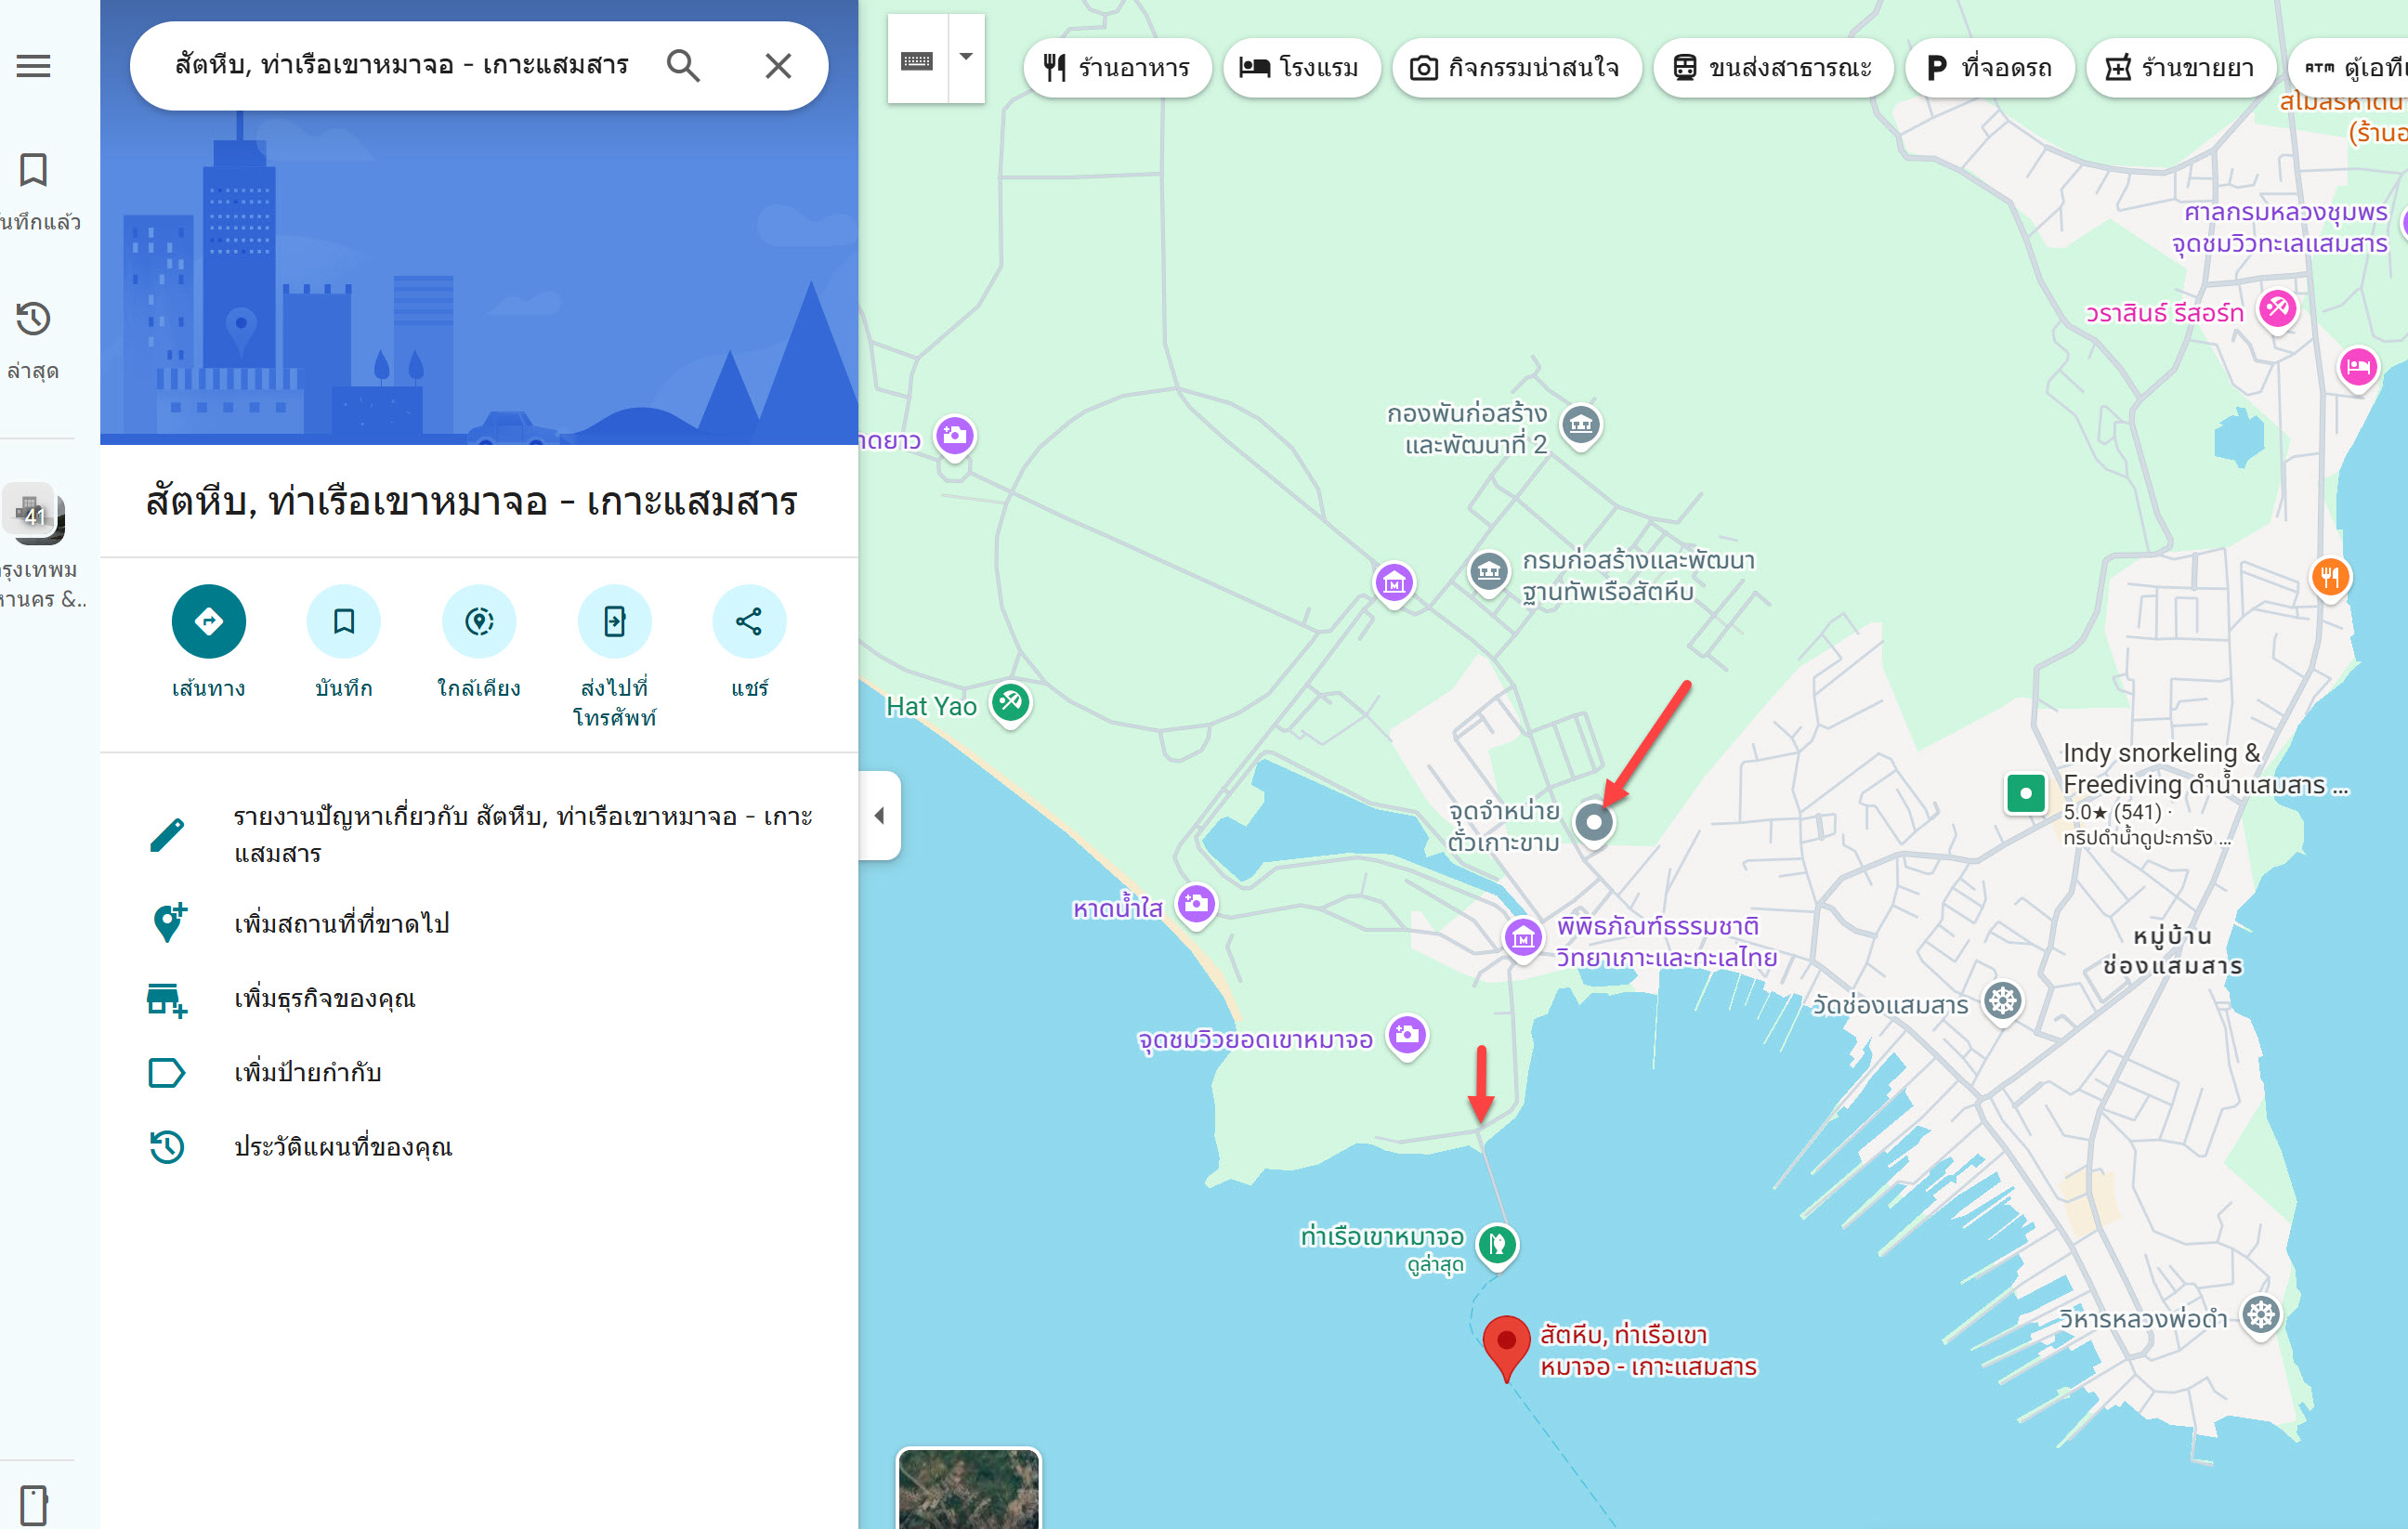Image resolution: width=2408 pixels, height=1529 pixels.
Task: Collapse the side panel arrow
Action: point(880,815)
